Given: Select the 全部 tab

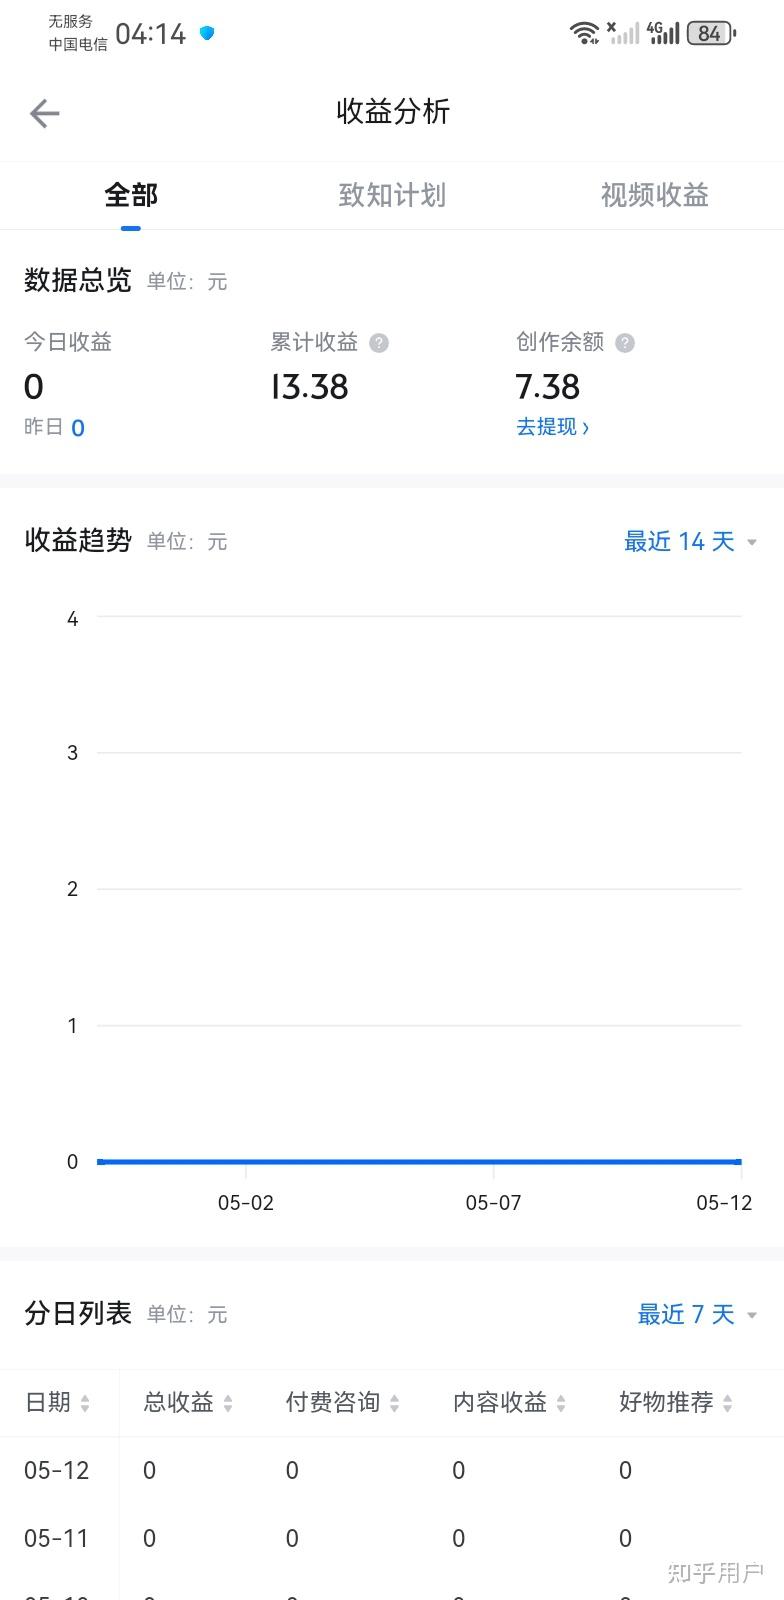Looking at the screenshot, I should tap(131, 195).
